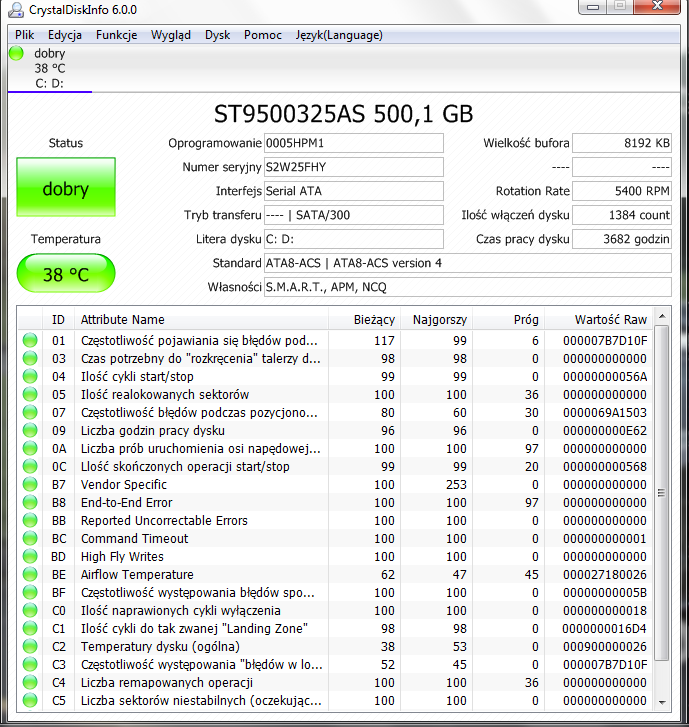Click the attribute list vertical scrollbar thumb

[662, 493]
